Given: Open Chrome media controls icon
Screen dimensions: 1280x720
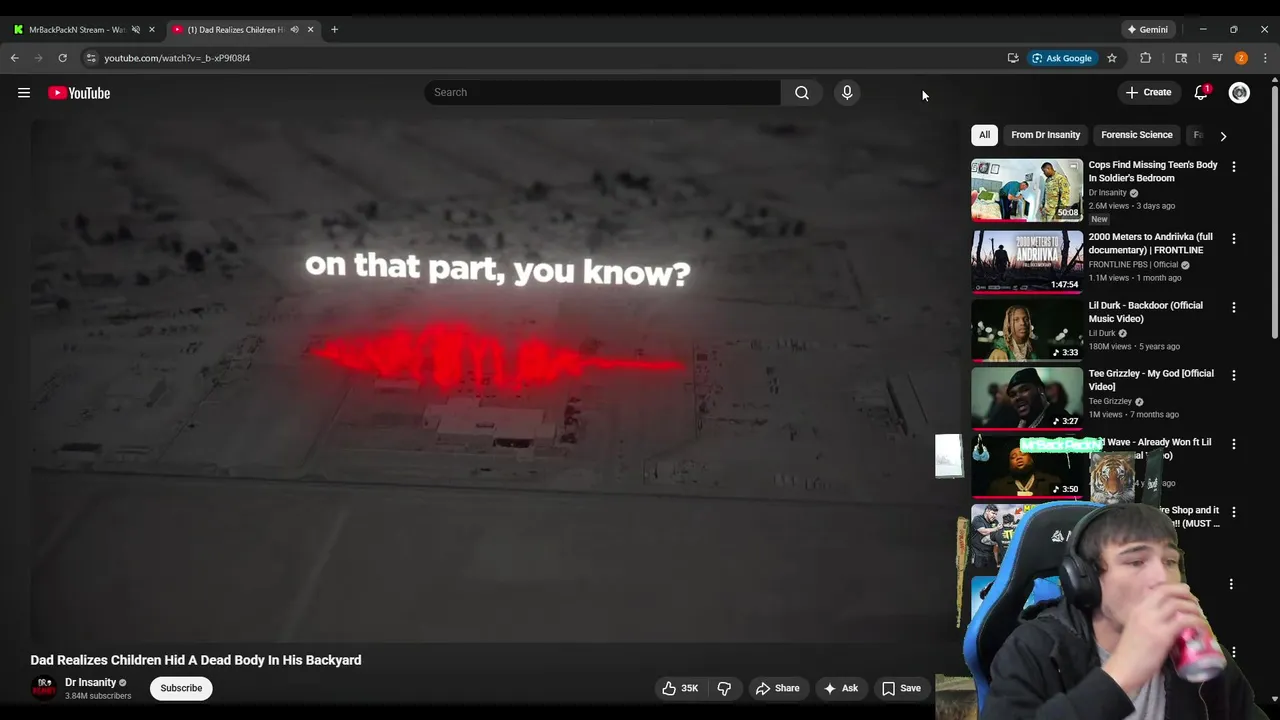Looking at the screenshot, I should [1217, 58].
